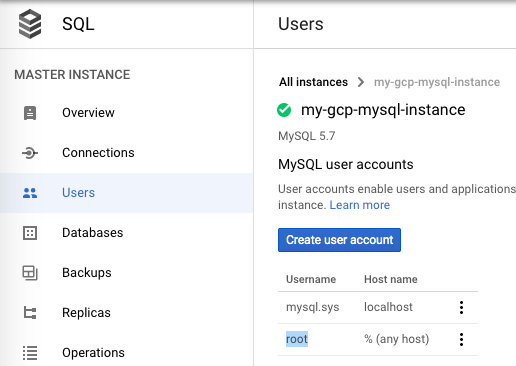Click the MySQL 5.7 version label
516x366 pixels.
click(307, 136)
